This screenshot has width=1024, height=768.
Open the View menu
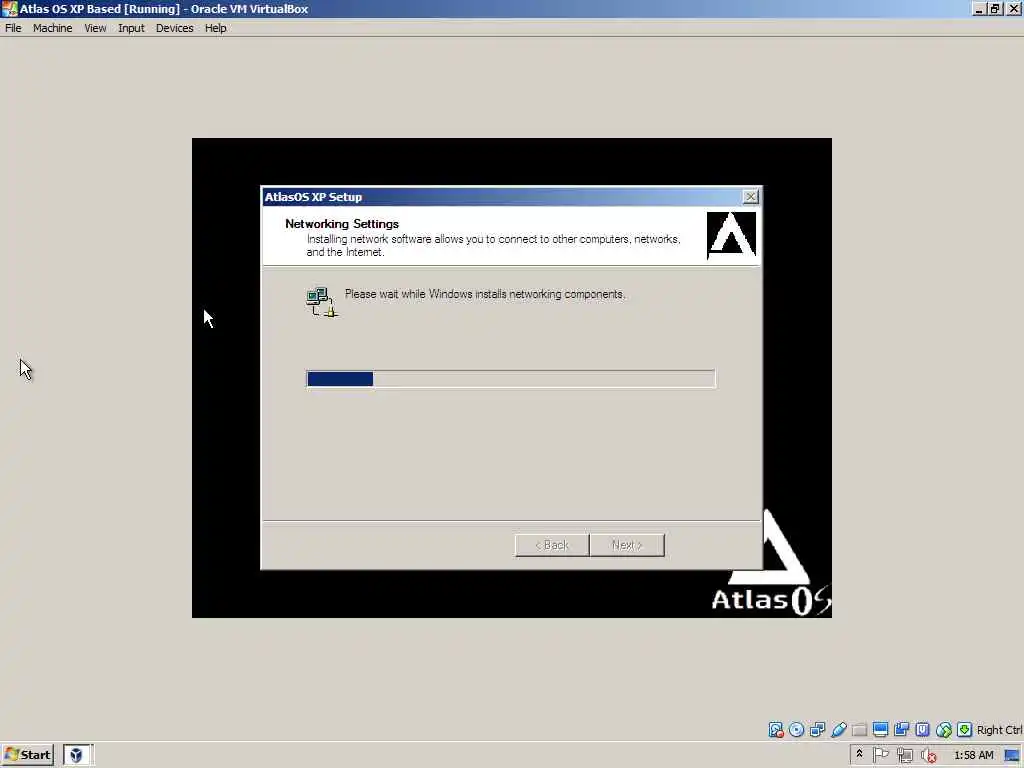95,28
